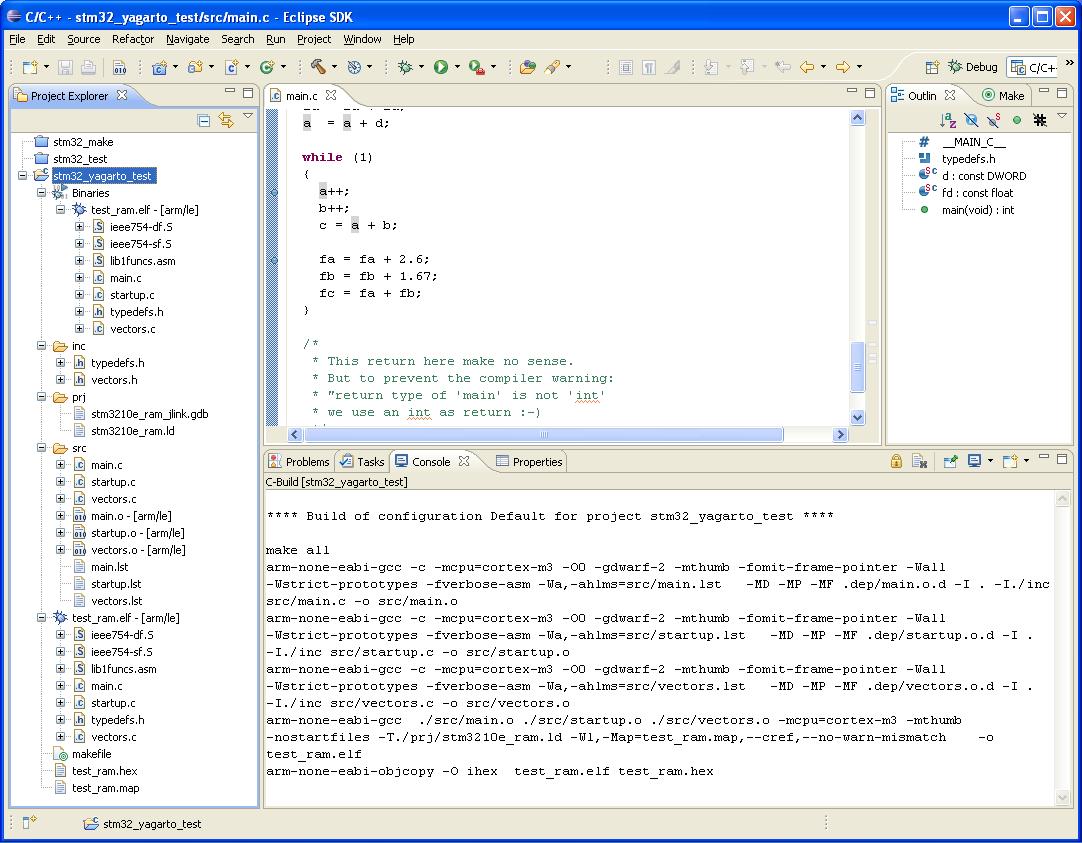Go forward with yellow right arrow

click(x=843, y=67)
